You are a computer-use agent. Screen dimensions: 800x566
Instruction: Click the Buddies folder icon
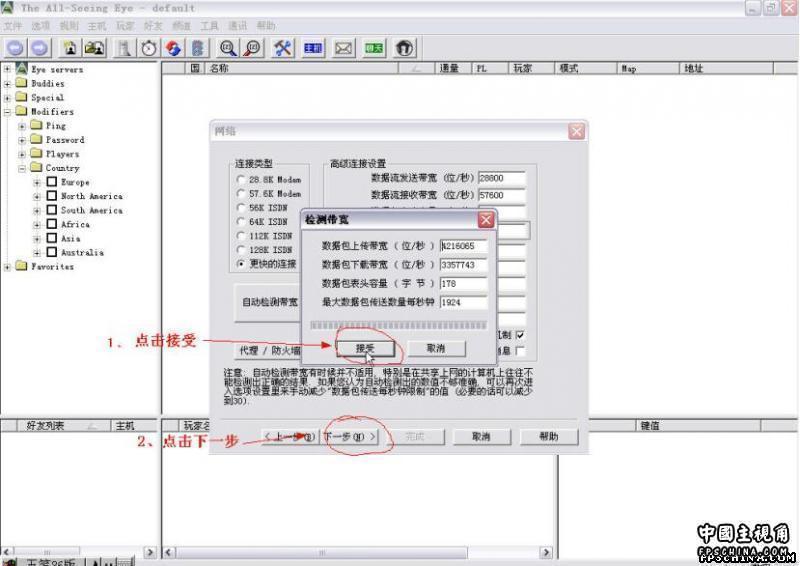click(21, 83)
